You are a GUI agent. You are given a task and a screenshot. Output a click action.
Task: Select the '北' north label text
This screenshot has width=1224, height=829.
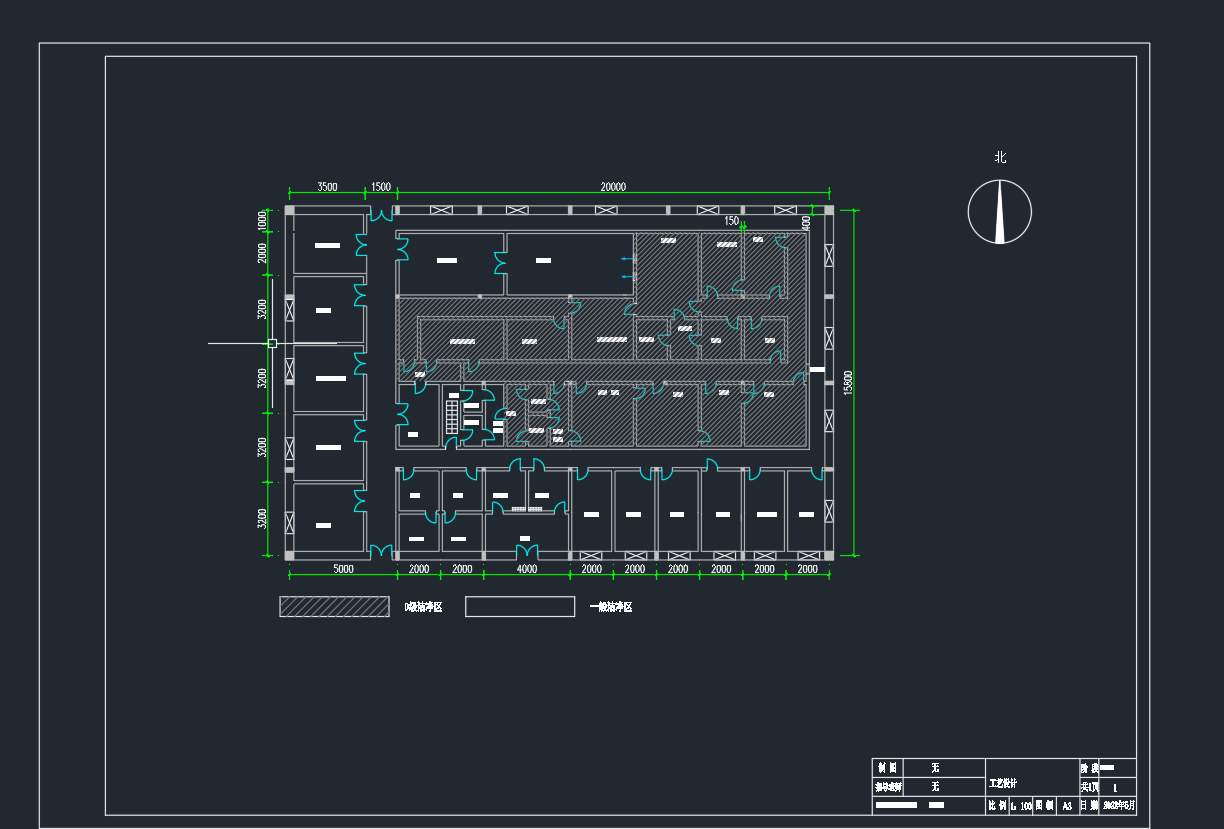tap(1001, 158)
